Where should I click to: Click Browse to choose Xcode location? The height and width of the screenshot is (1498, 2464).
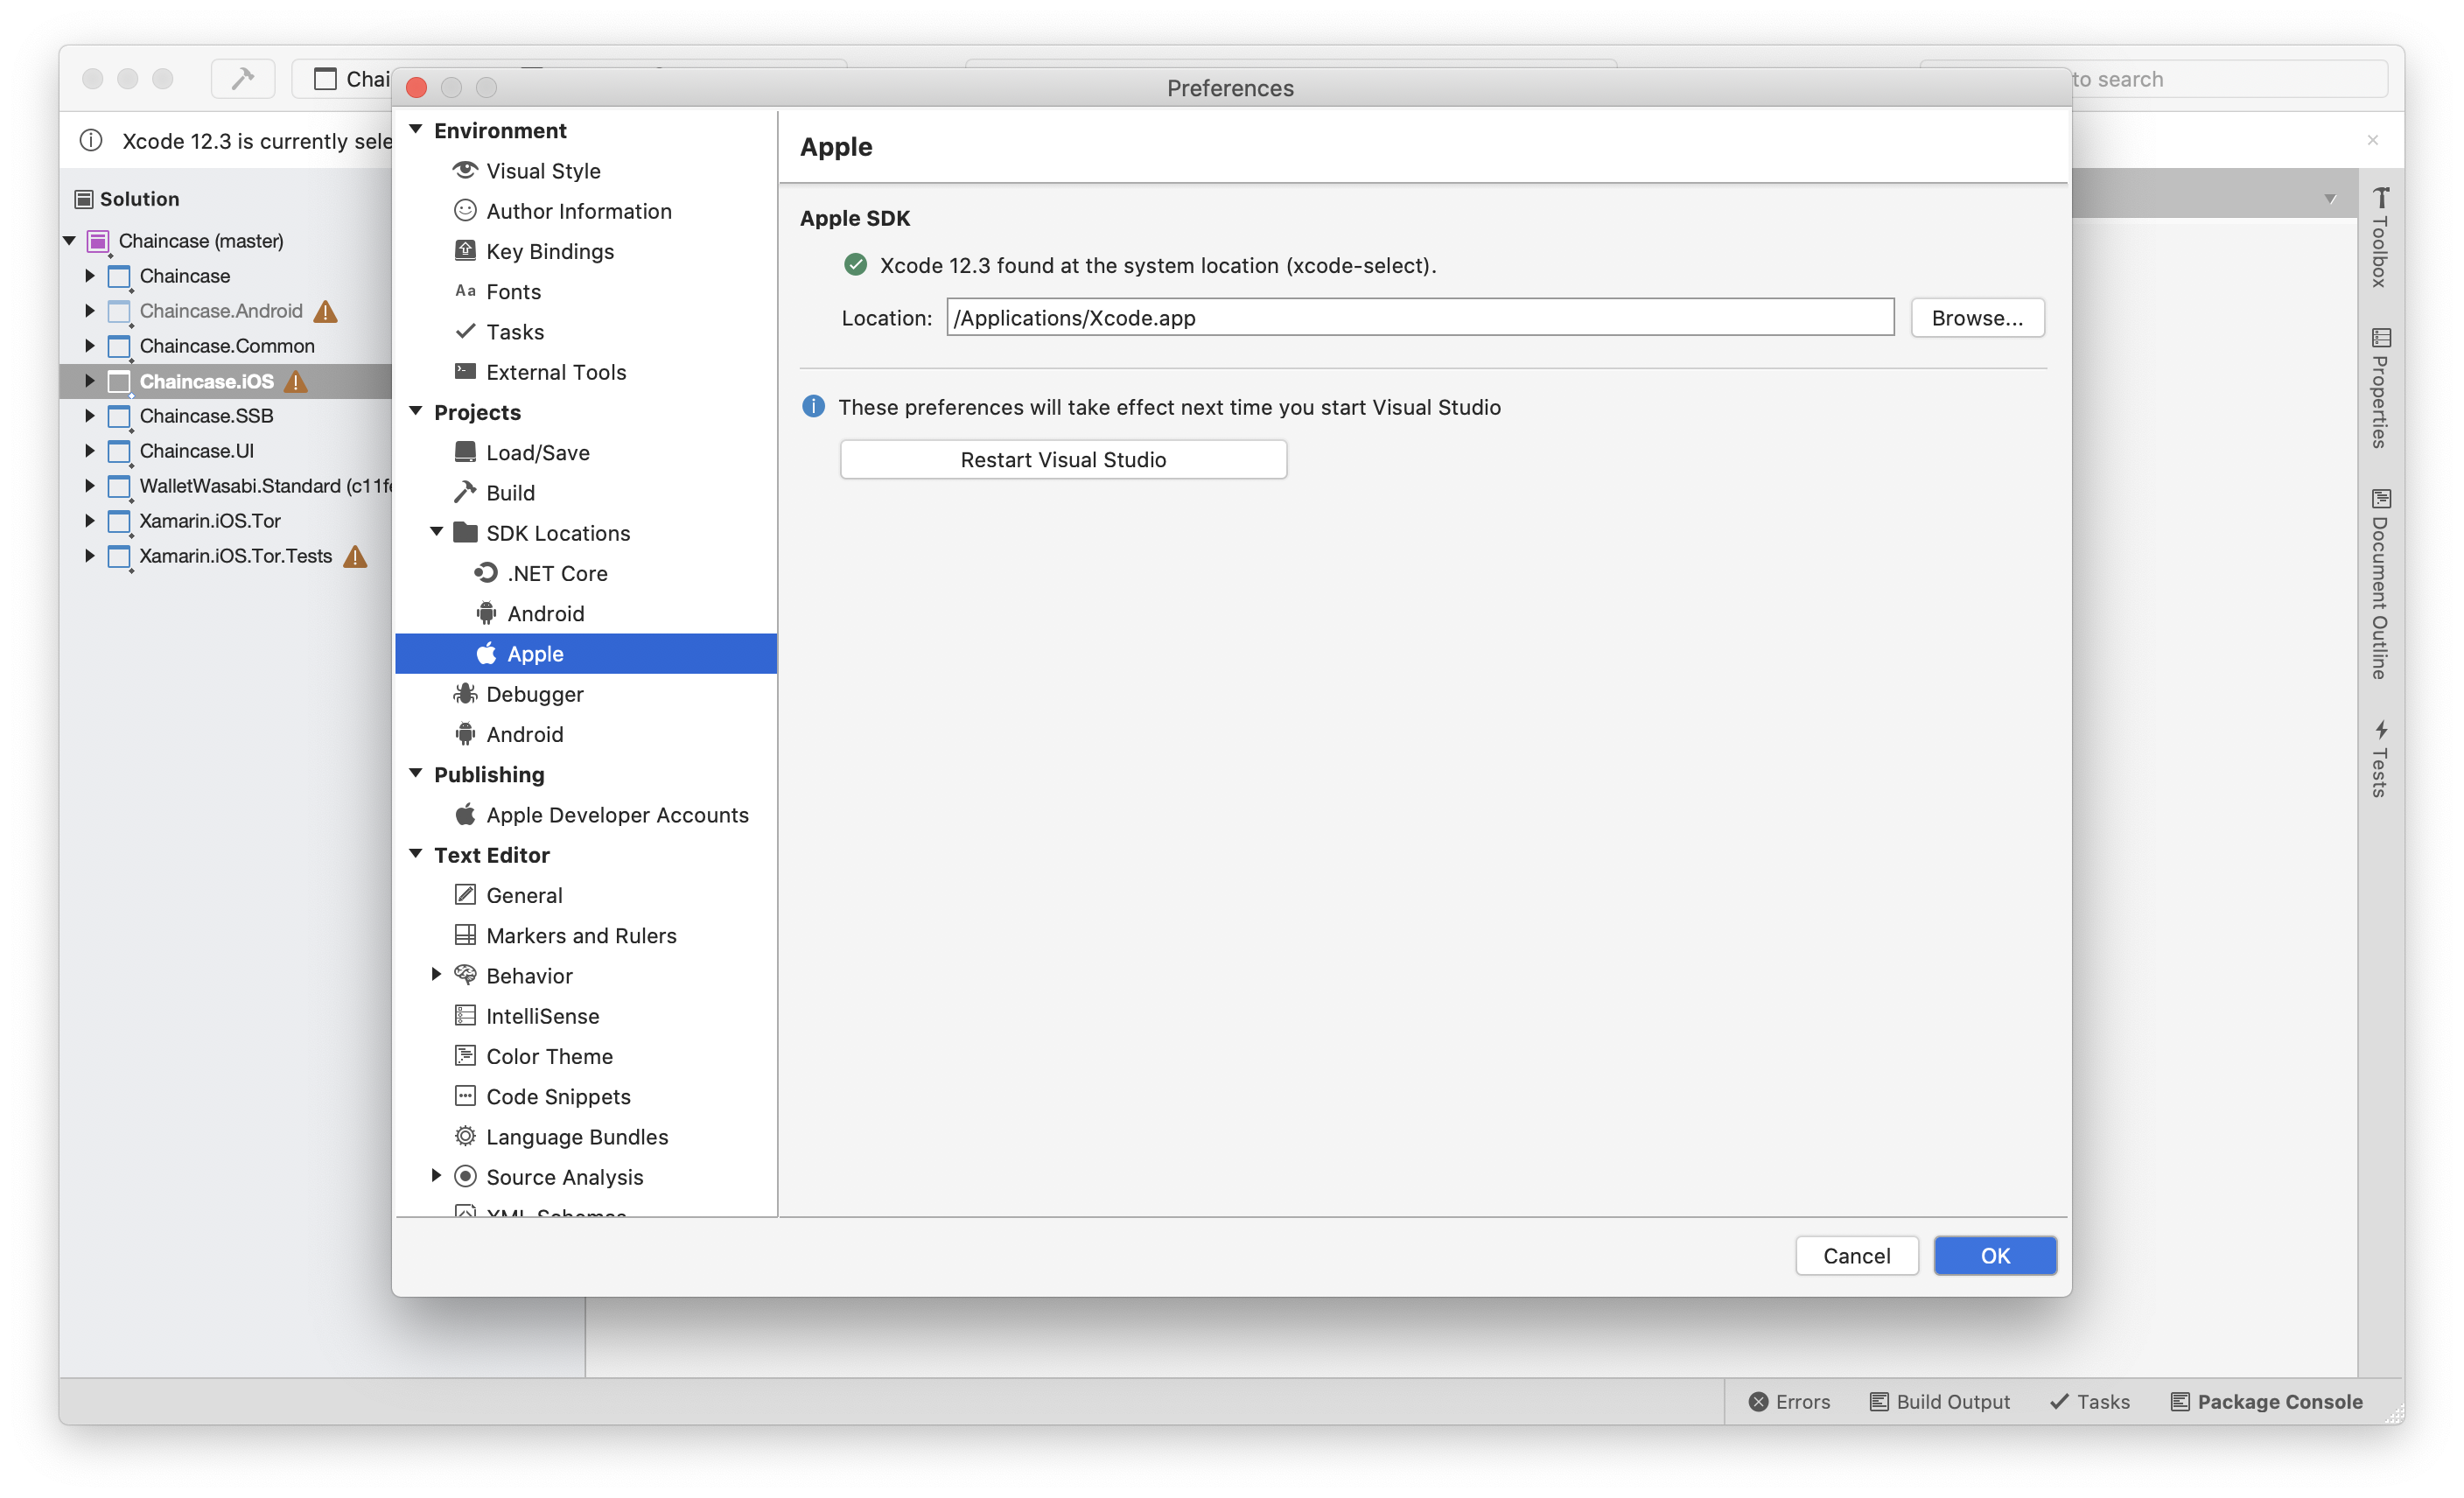[x=1976, y=318]
